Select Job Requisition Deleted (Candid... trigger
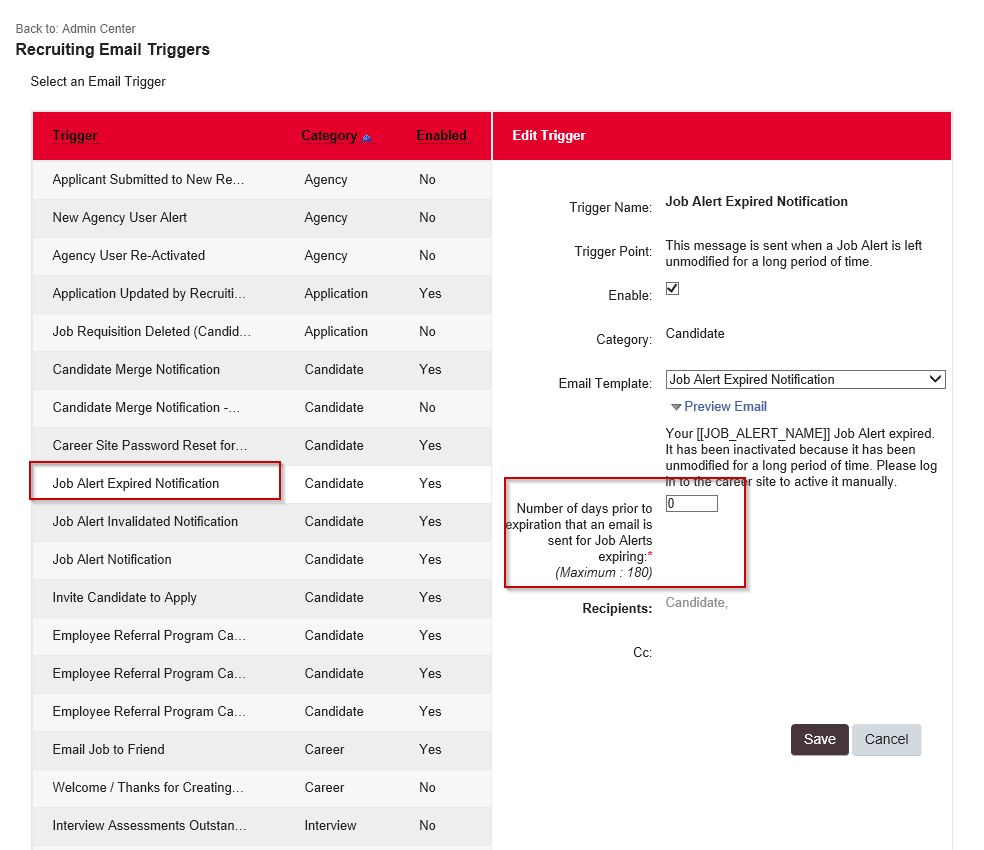The image size is (984, 850). click(151, 331)
